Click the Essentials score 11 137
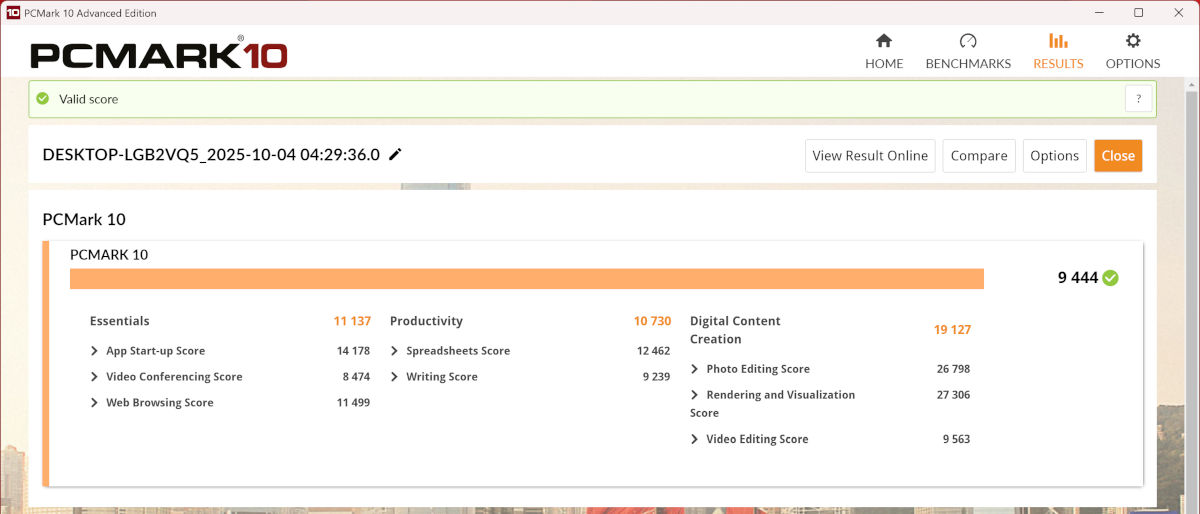Viewport: 1200px width, 514px height. [352, 321]
